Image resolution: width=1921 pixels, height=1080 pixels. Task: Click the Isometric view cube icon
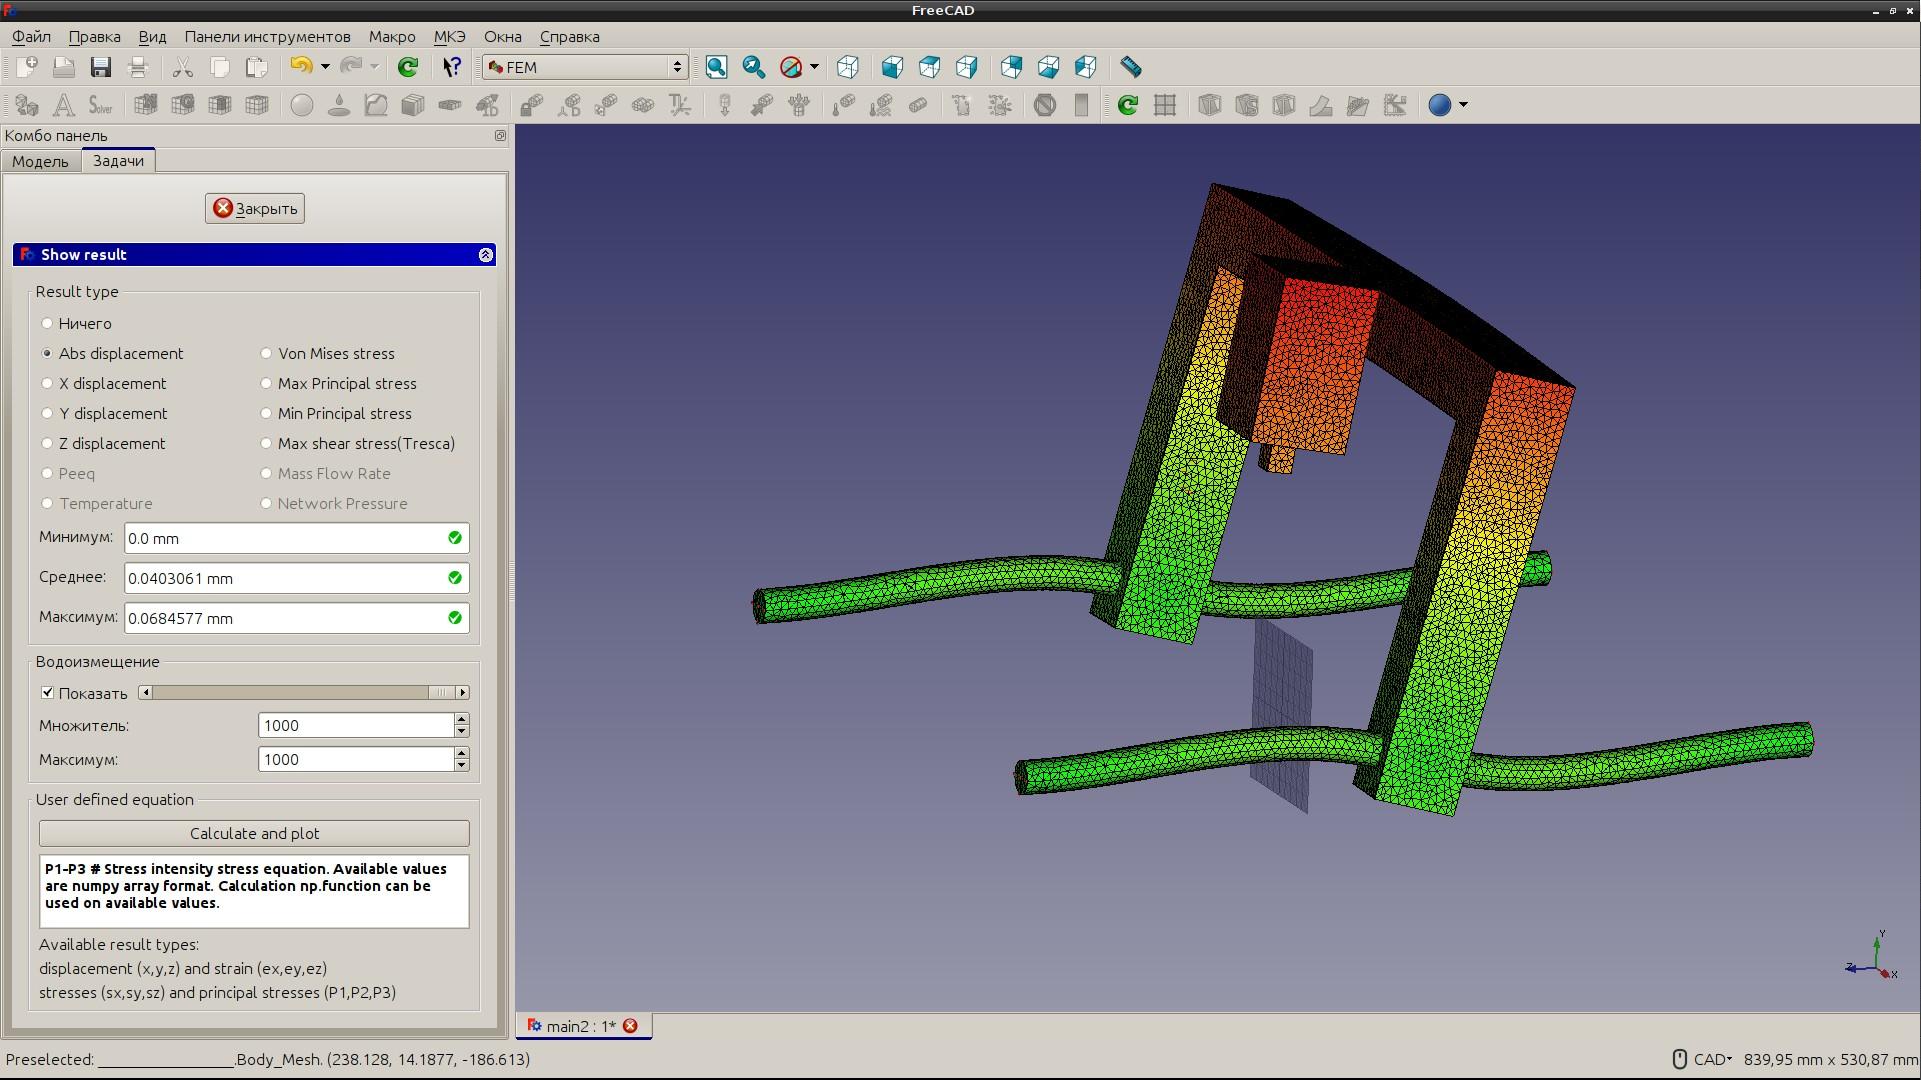coord(848,67)
